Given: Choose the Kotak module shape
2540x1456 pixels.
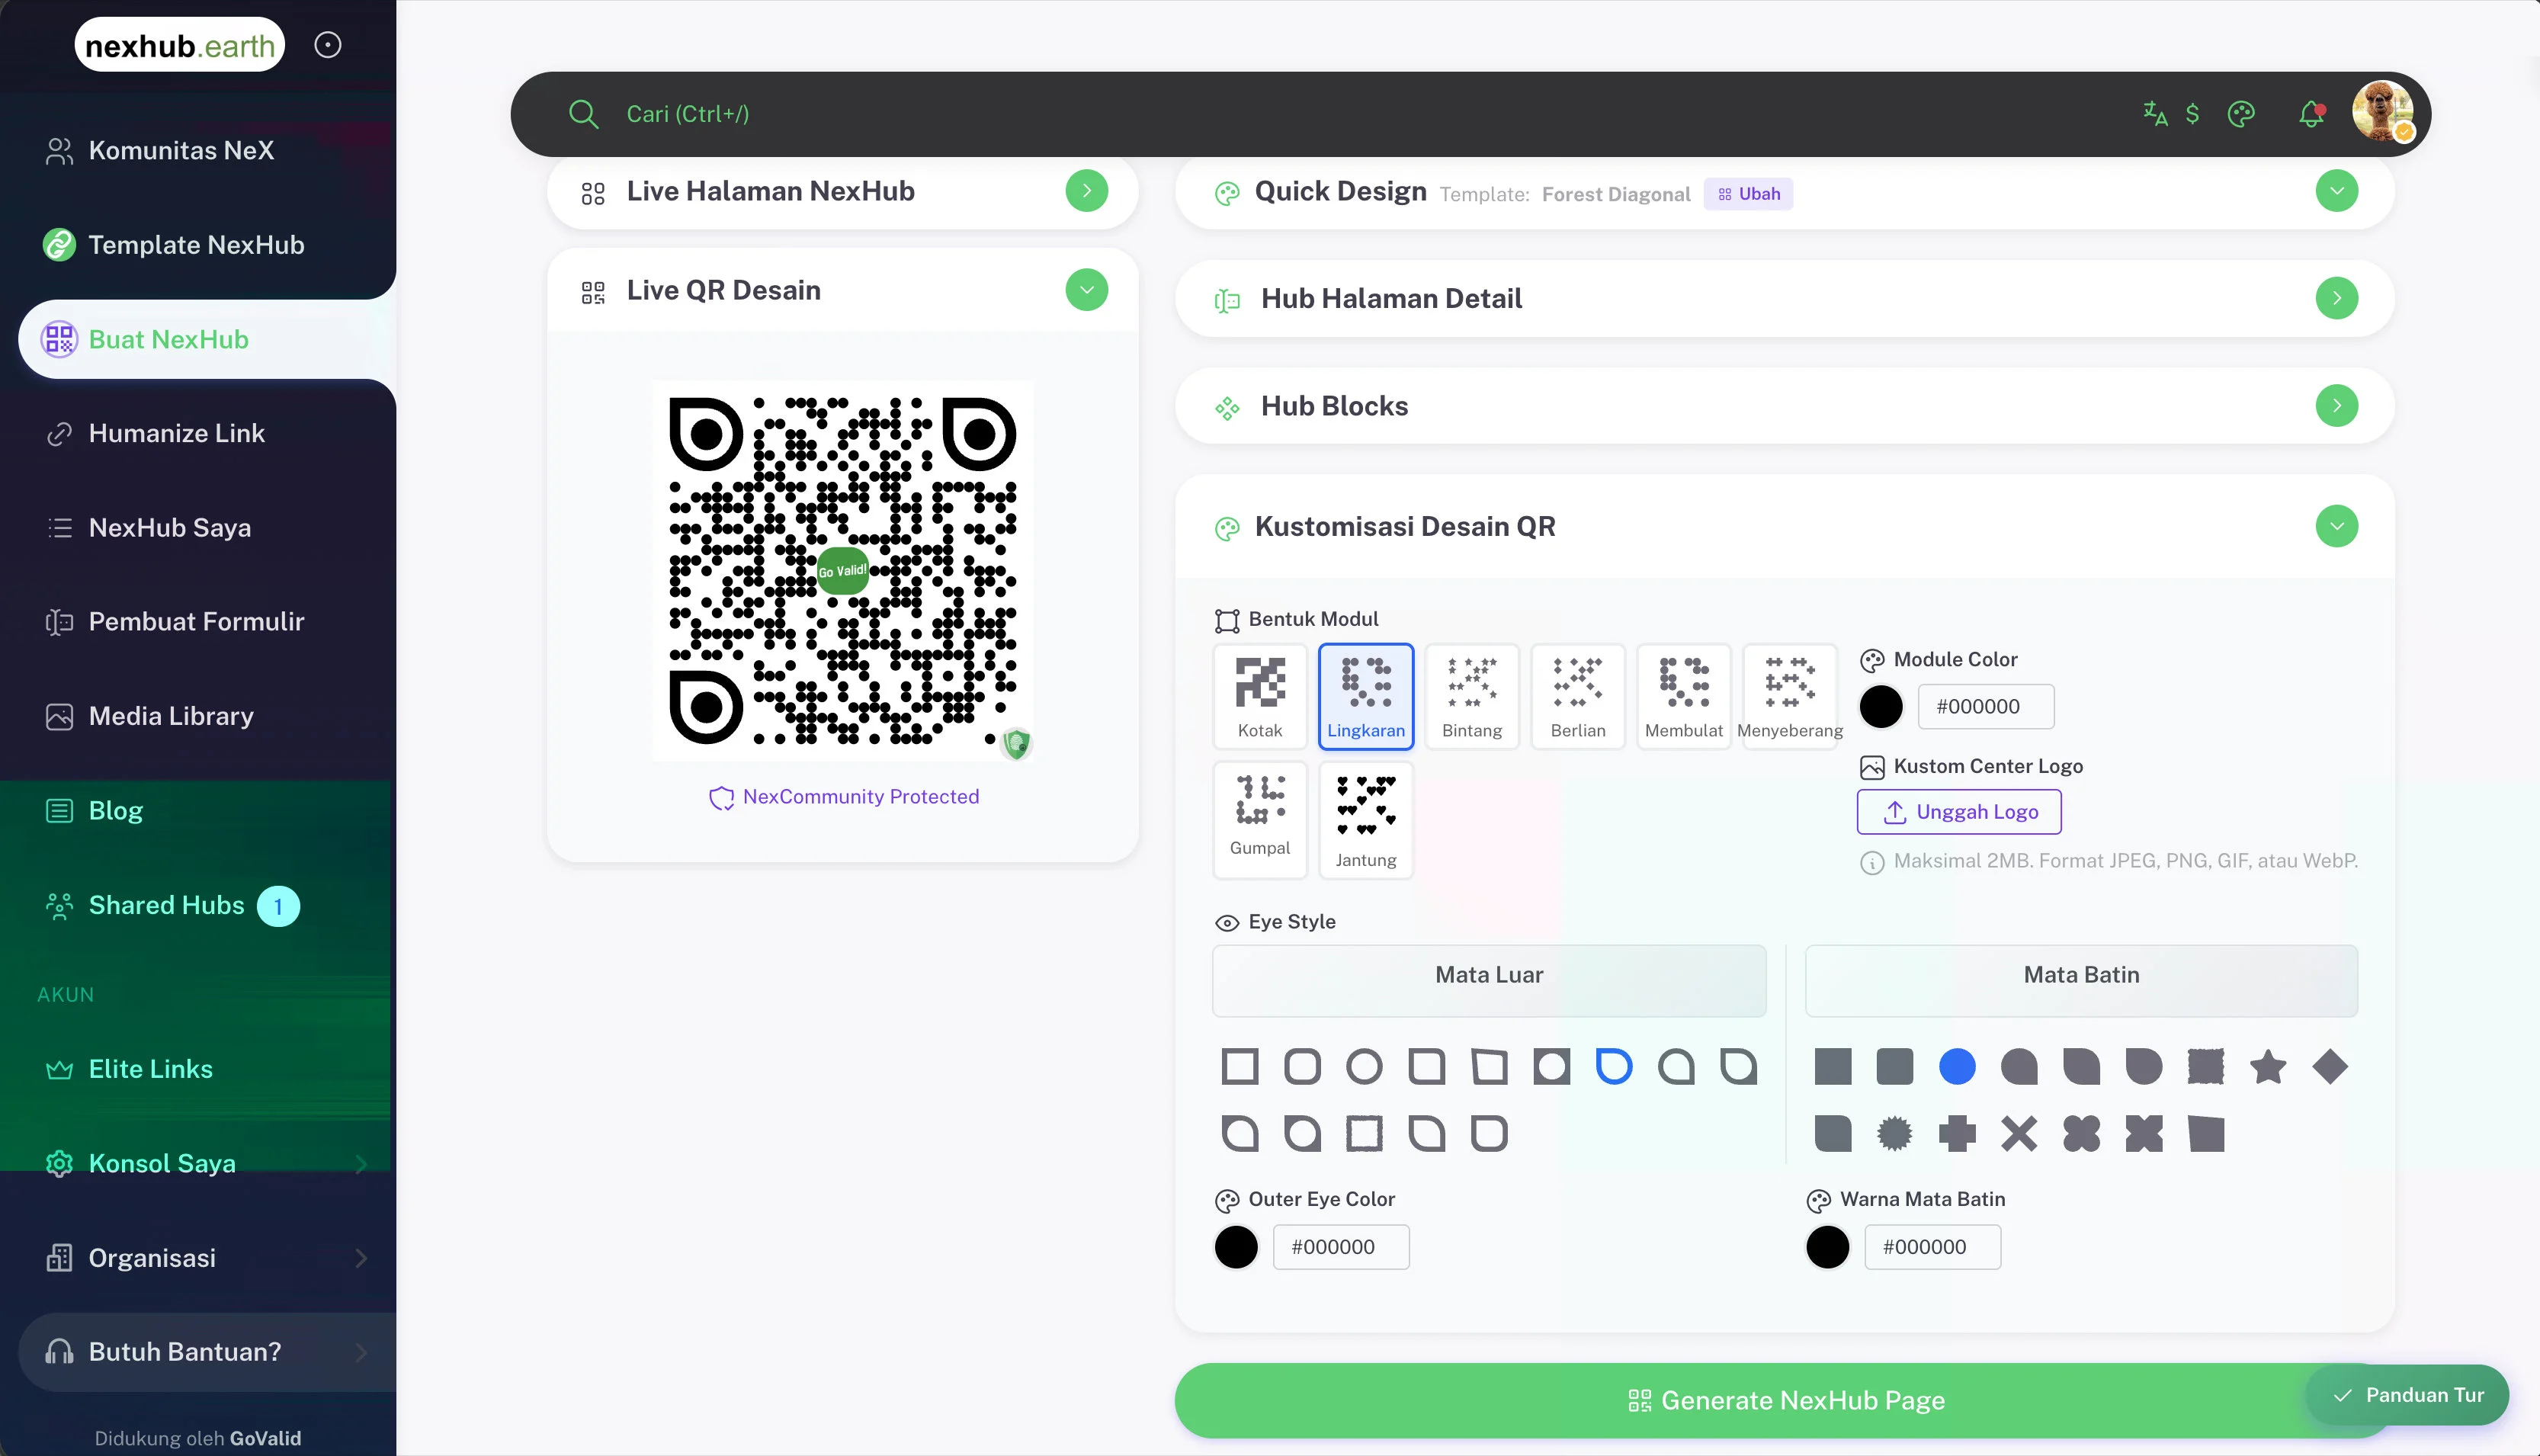Looking at the screenshot, I should click(x=1260, y=696).
